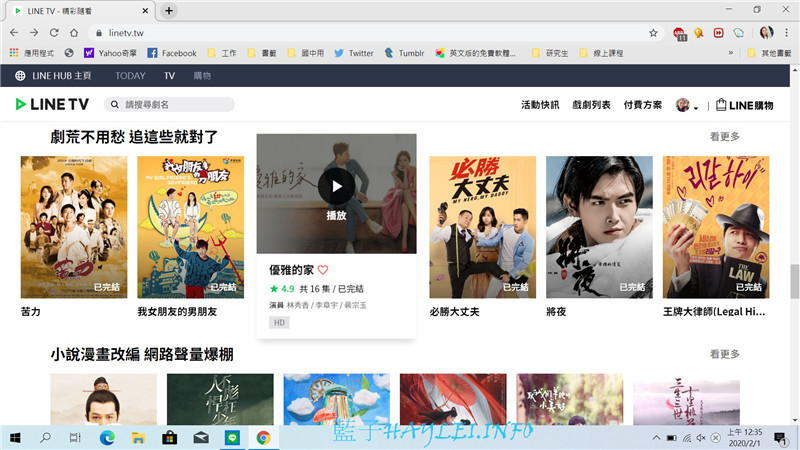Screen dimensions: 800x450
Task: Open the Action Center notification icon
Action: (x=780, y=438)
